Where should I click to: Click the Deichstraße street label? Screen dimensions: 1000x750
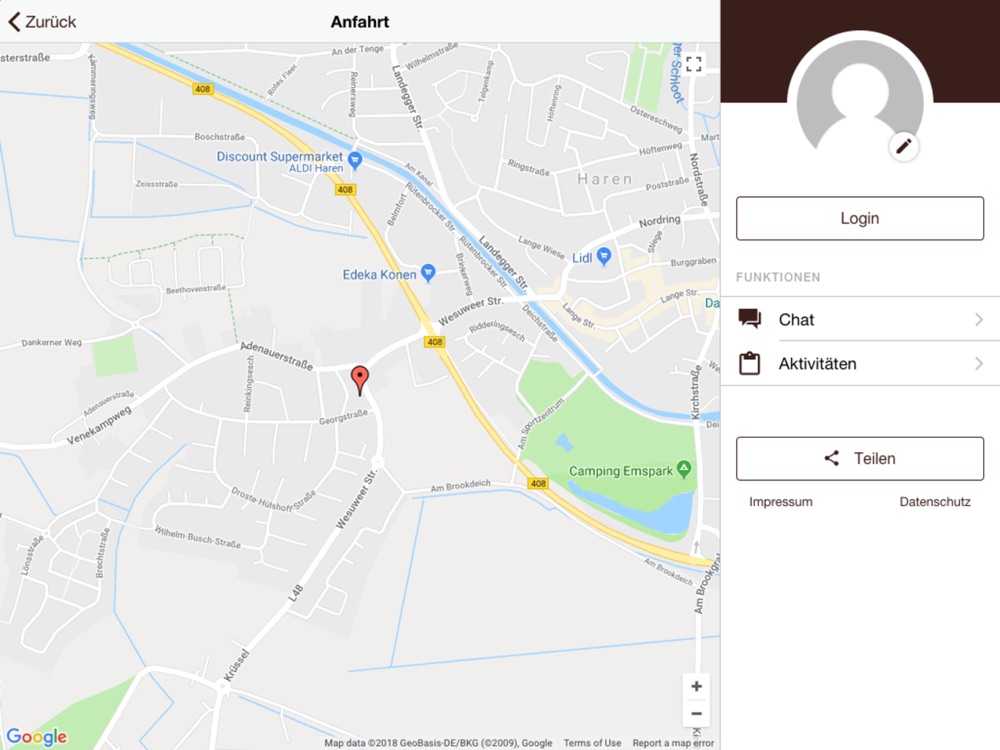[x=540, y=323]
